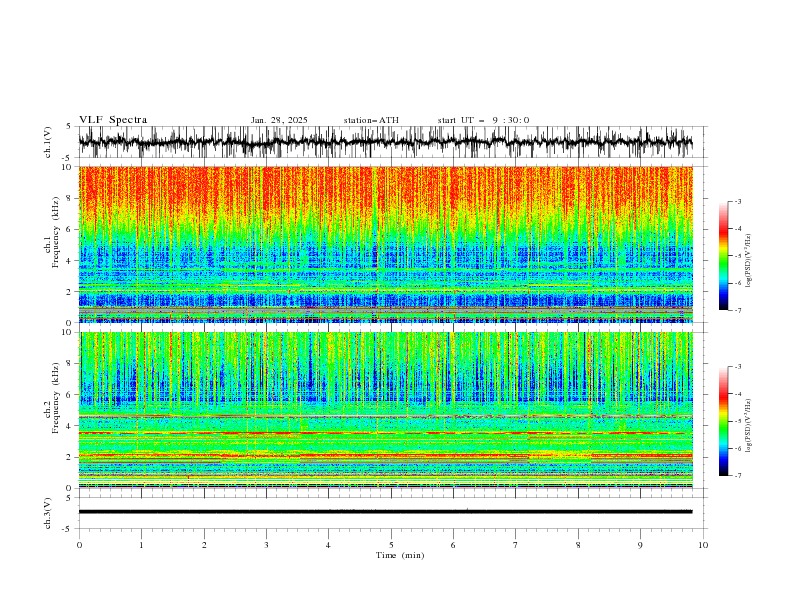The height and width of the screenshot is (612, 792).
Task: Click the ch.3 flat waveform trace
Action: click(385, 512)
